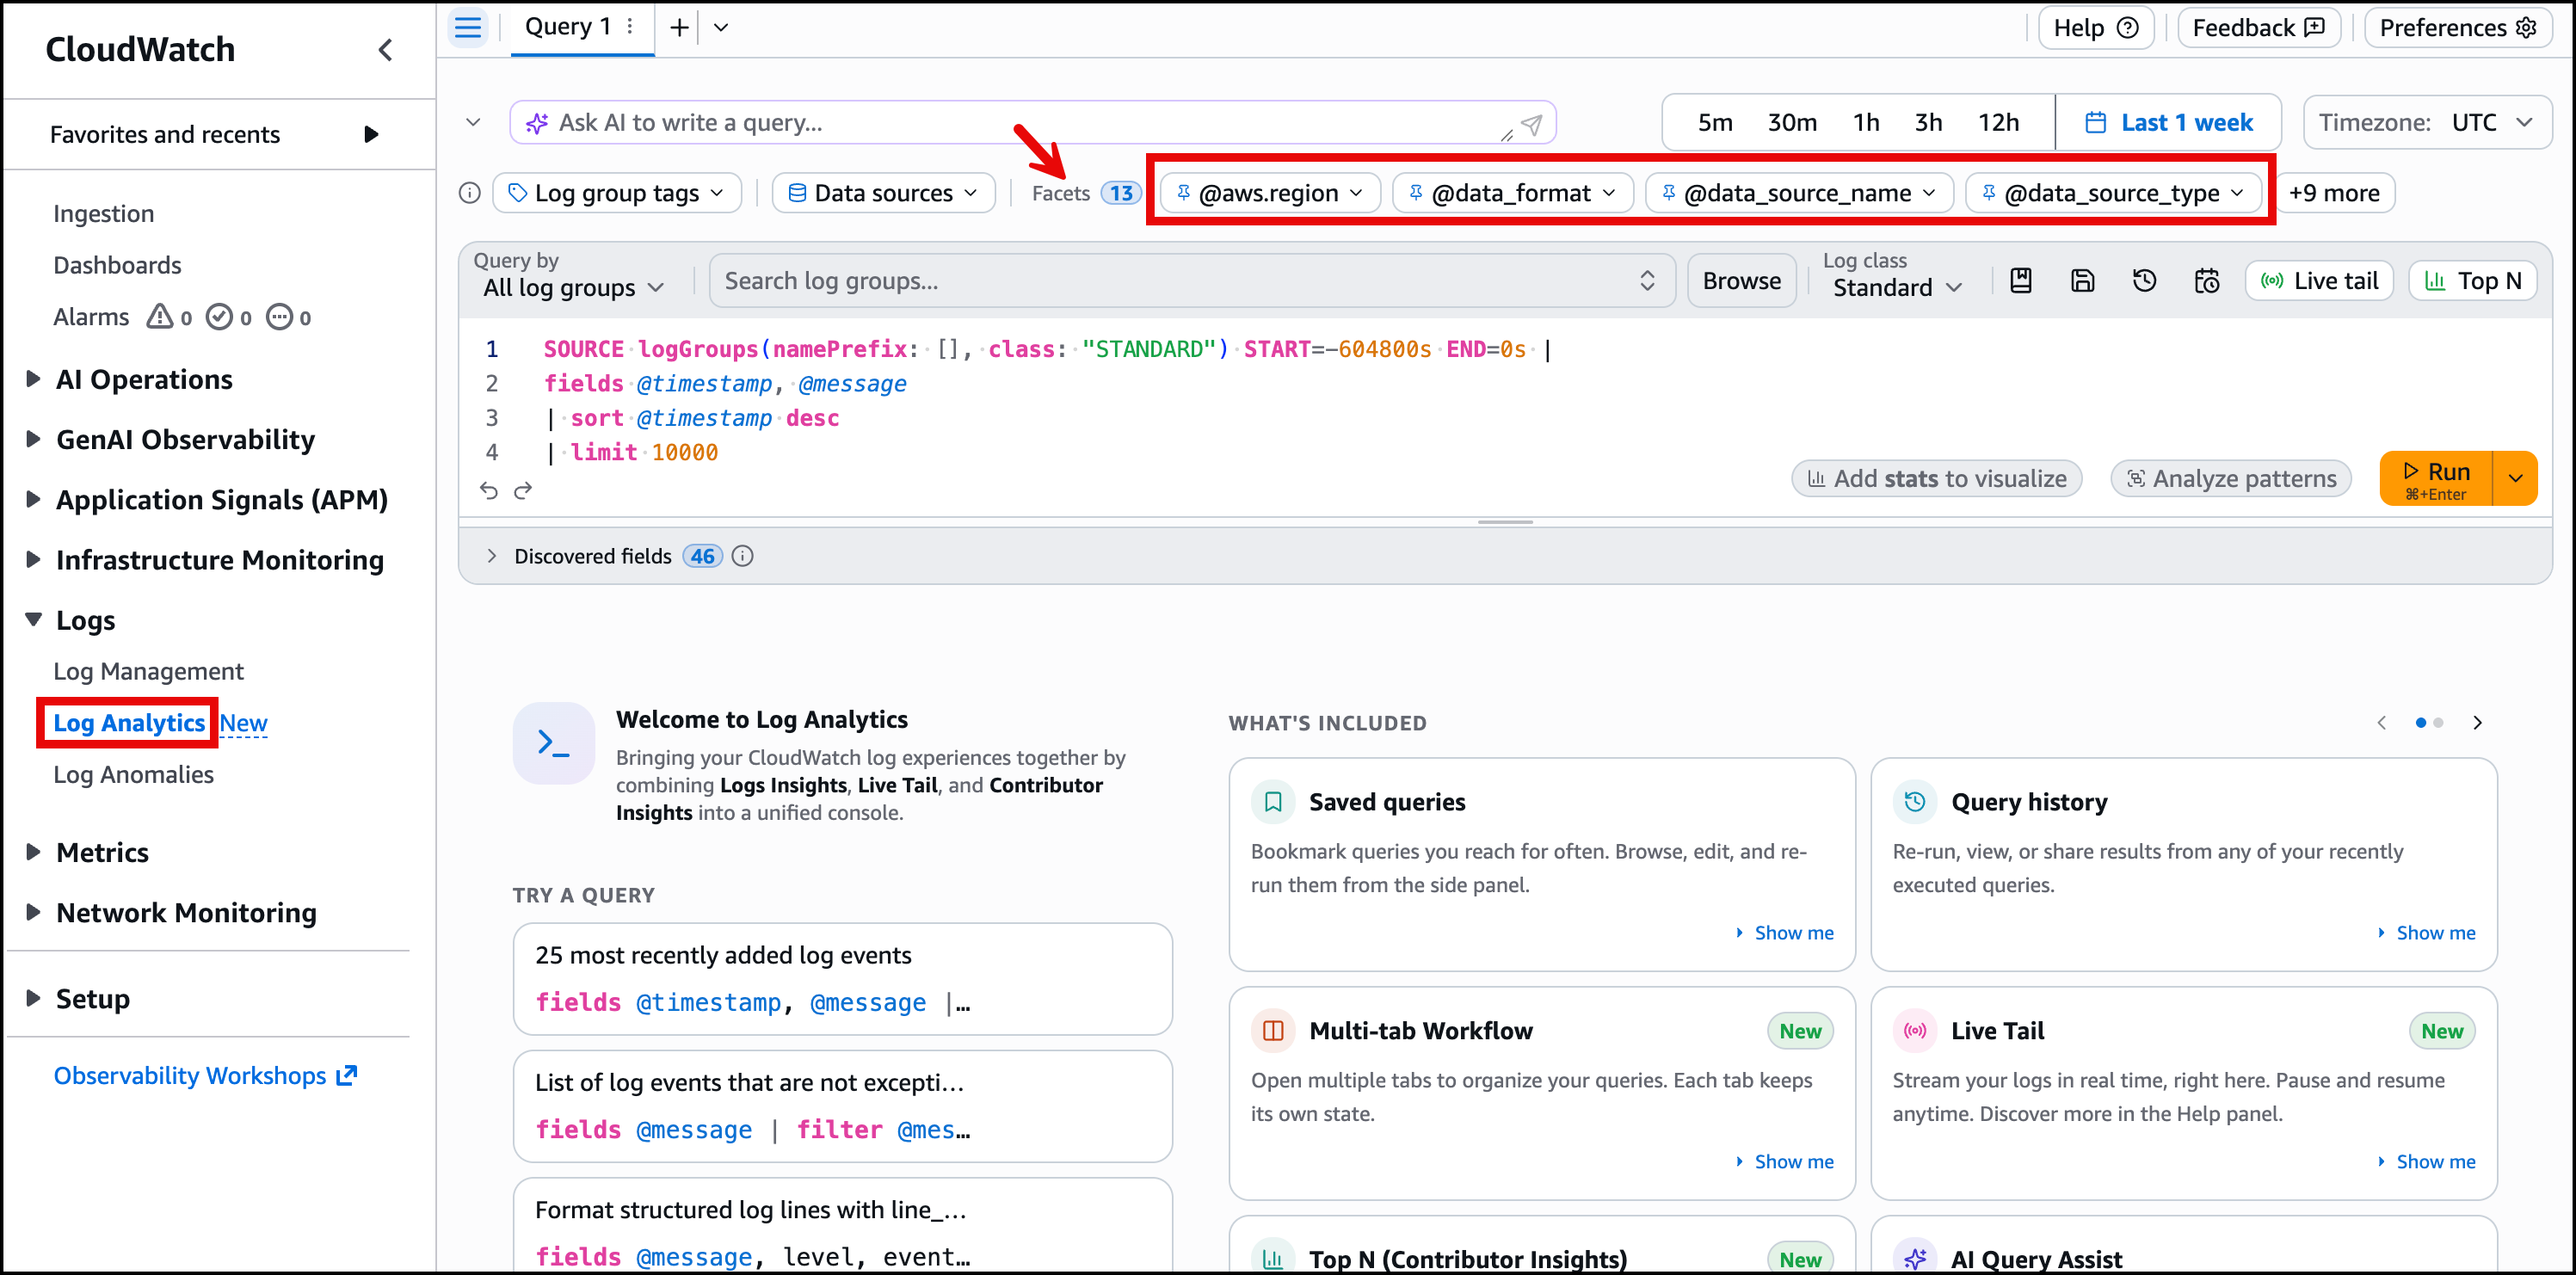
Task: Click the Search log groups field
Action: click(1190, 281)
